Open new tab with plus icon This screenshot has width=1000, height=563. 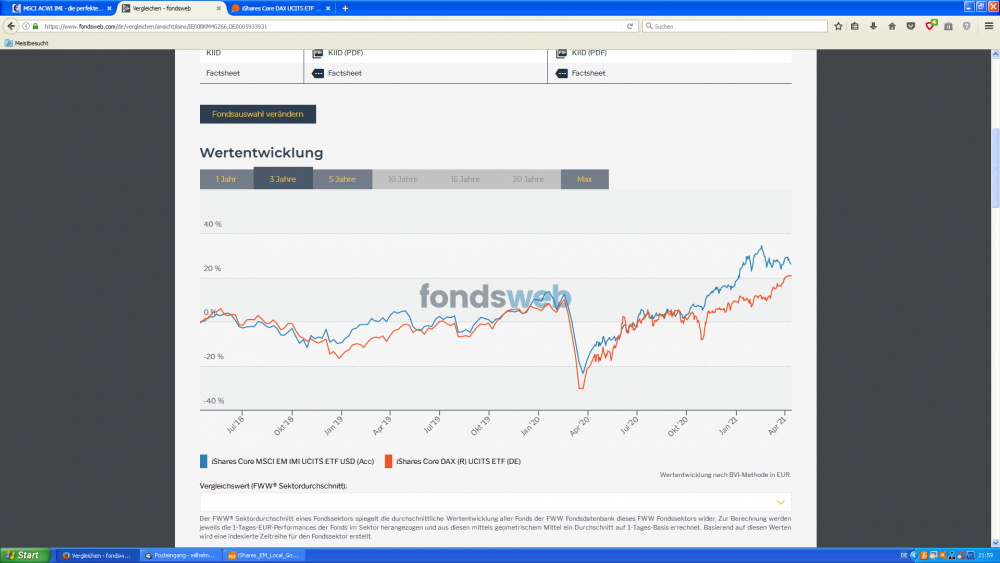pyautogui.click(x=345, y=8)
